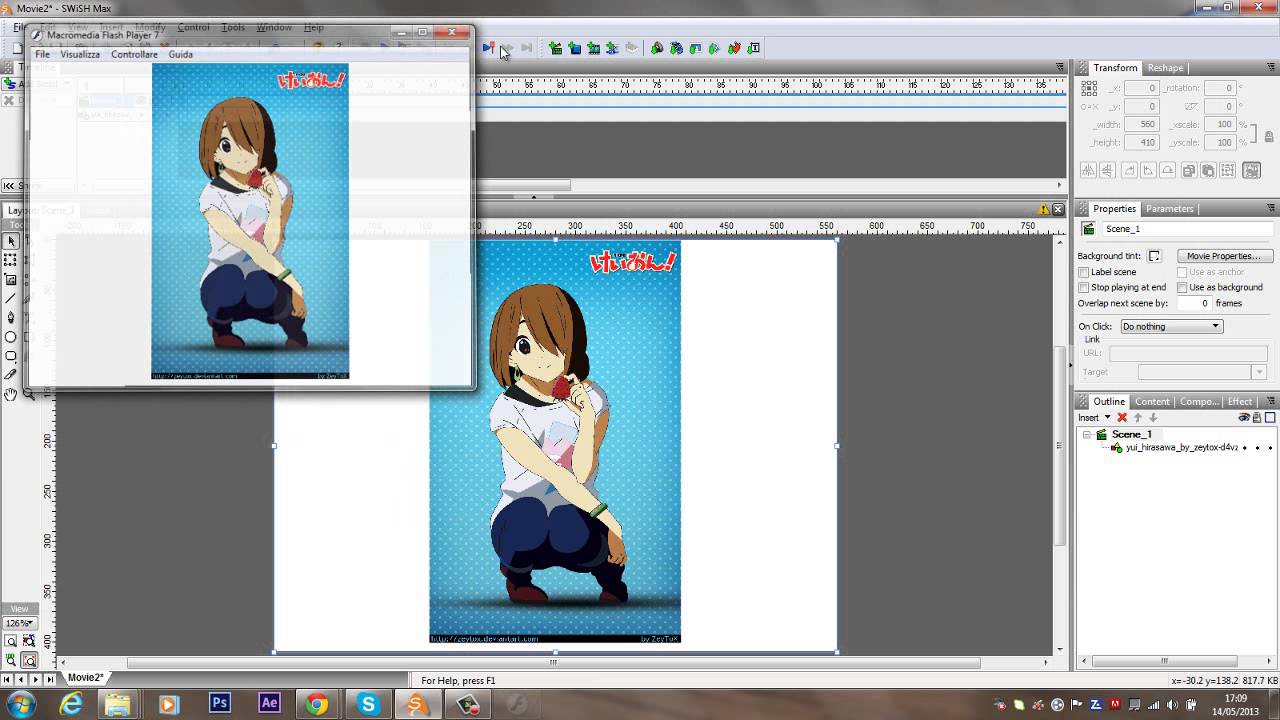1280x720 pixels.
Task: Select the Movie2* document tab at bottom
Action: [x=85, y=678]
